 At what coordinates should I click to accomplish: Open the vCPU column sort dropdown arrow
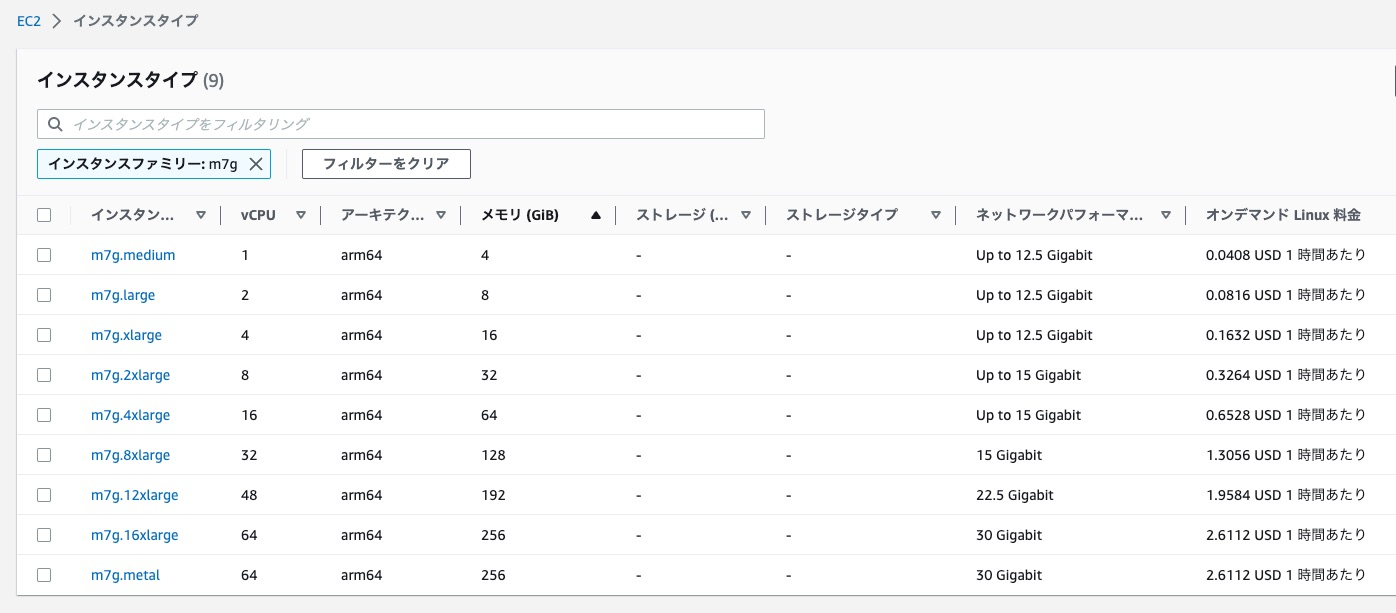pos(301,215)
